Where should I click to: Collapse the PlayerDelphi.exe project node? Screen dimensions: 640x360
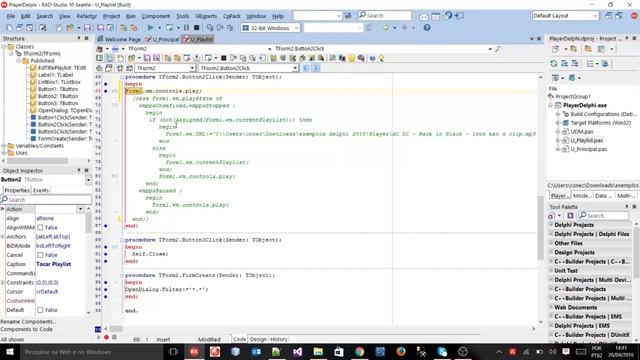tap(551, 105)
